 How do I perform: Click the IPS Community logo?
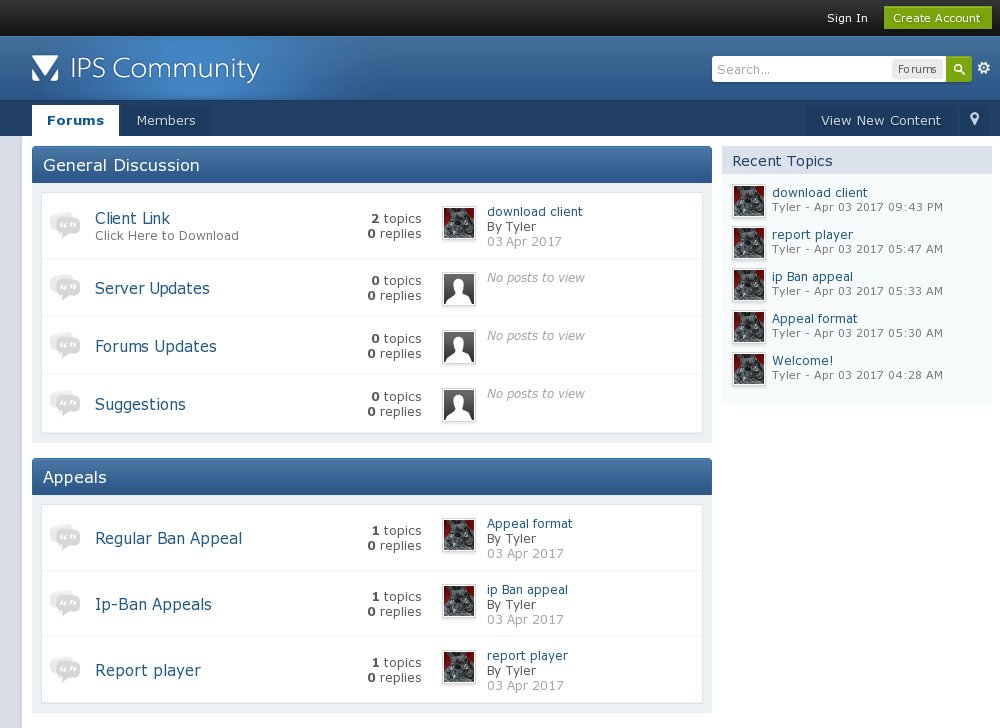tap(146, 68)
